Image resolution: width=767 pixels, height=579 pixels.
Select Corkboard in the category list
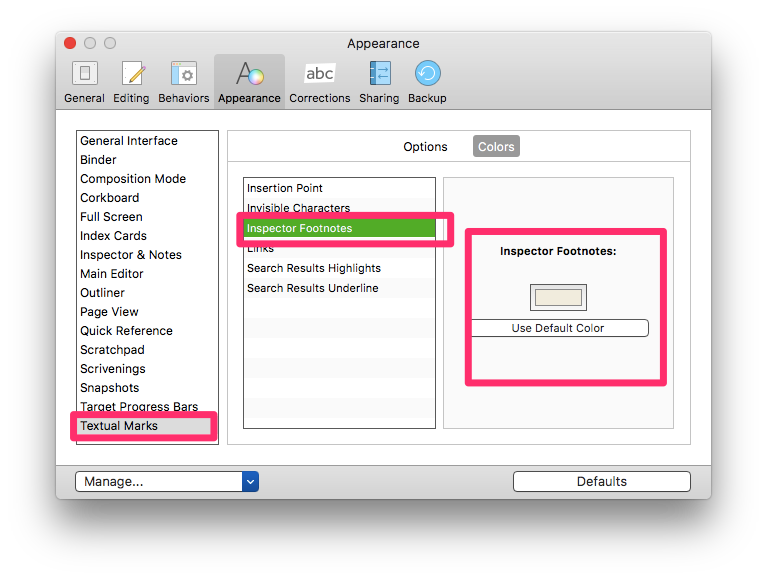(x=147, y=198)
